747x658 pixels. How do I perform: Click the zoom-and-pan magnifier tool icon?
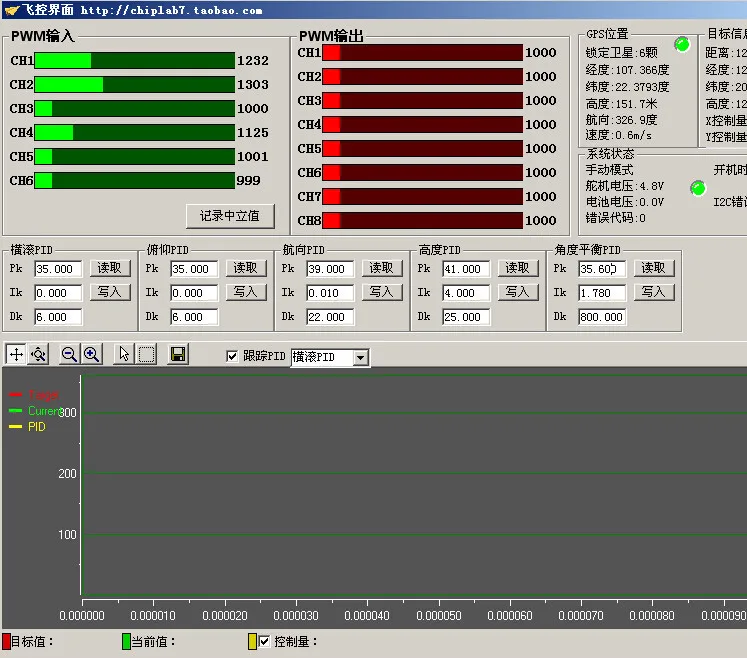(x=39, y=354)
